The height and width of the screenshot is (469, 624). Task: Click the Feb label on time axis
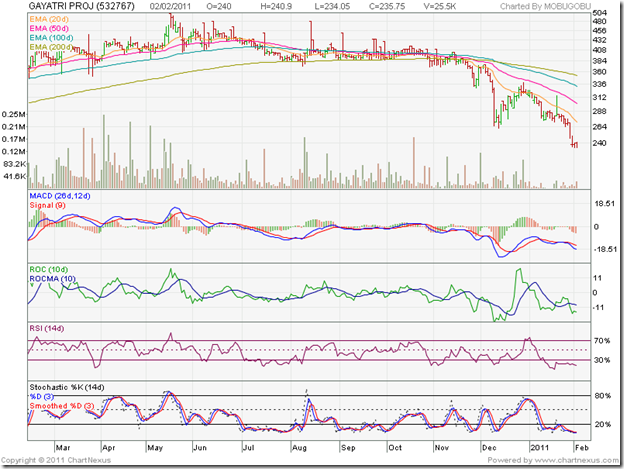click(x=582, y=448)
